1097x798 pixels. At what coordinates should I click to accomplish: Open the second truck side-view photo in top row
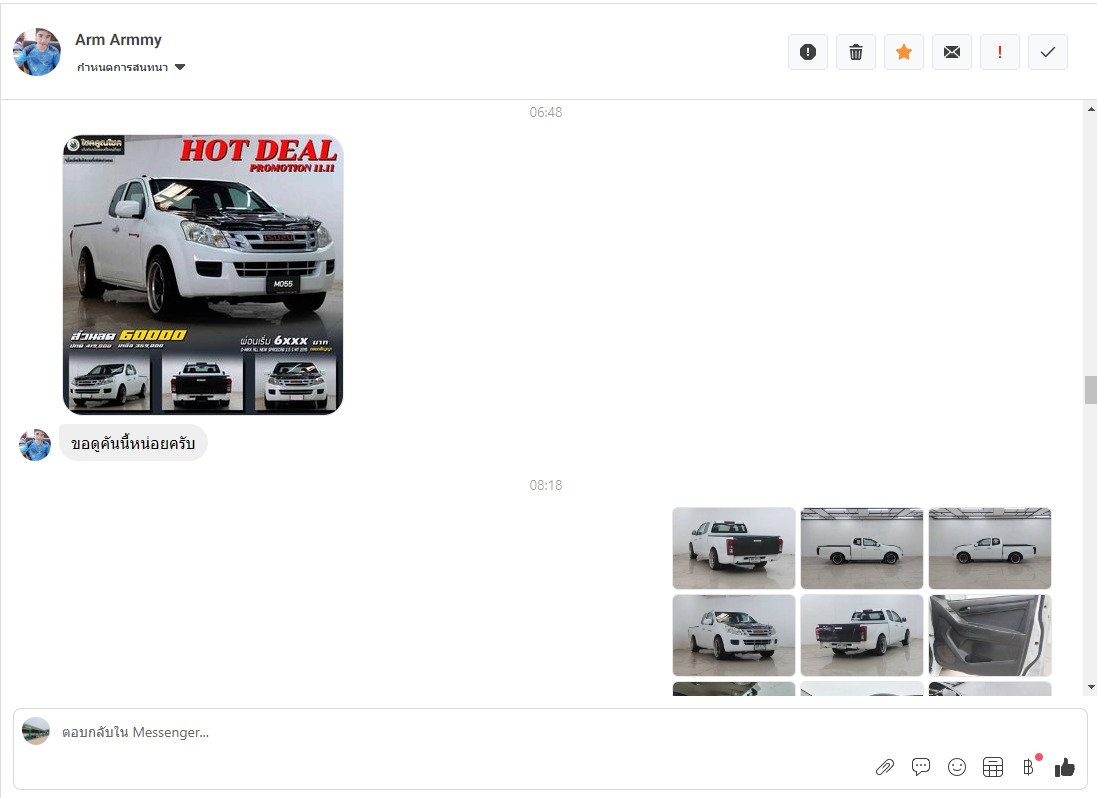(x=861, y=548)
